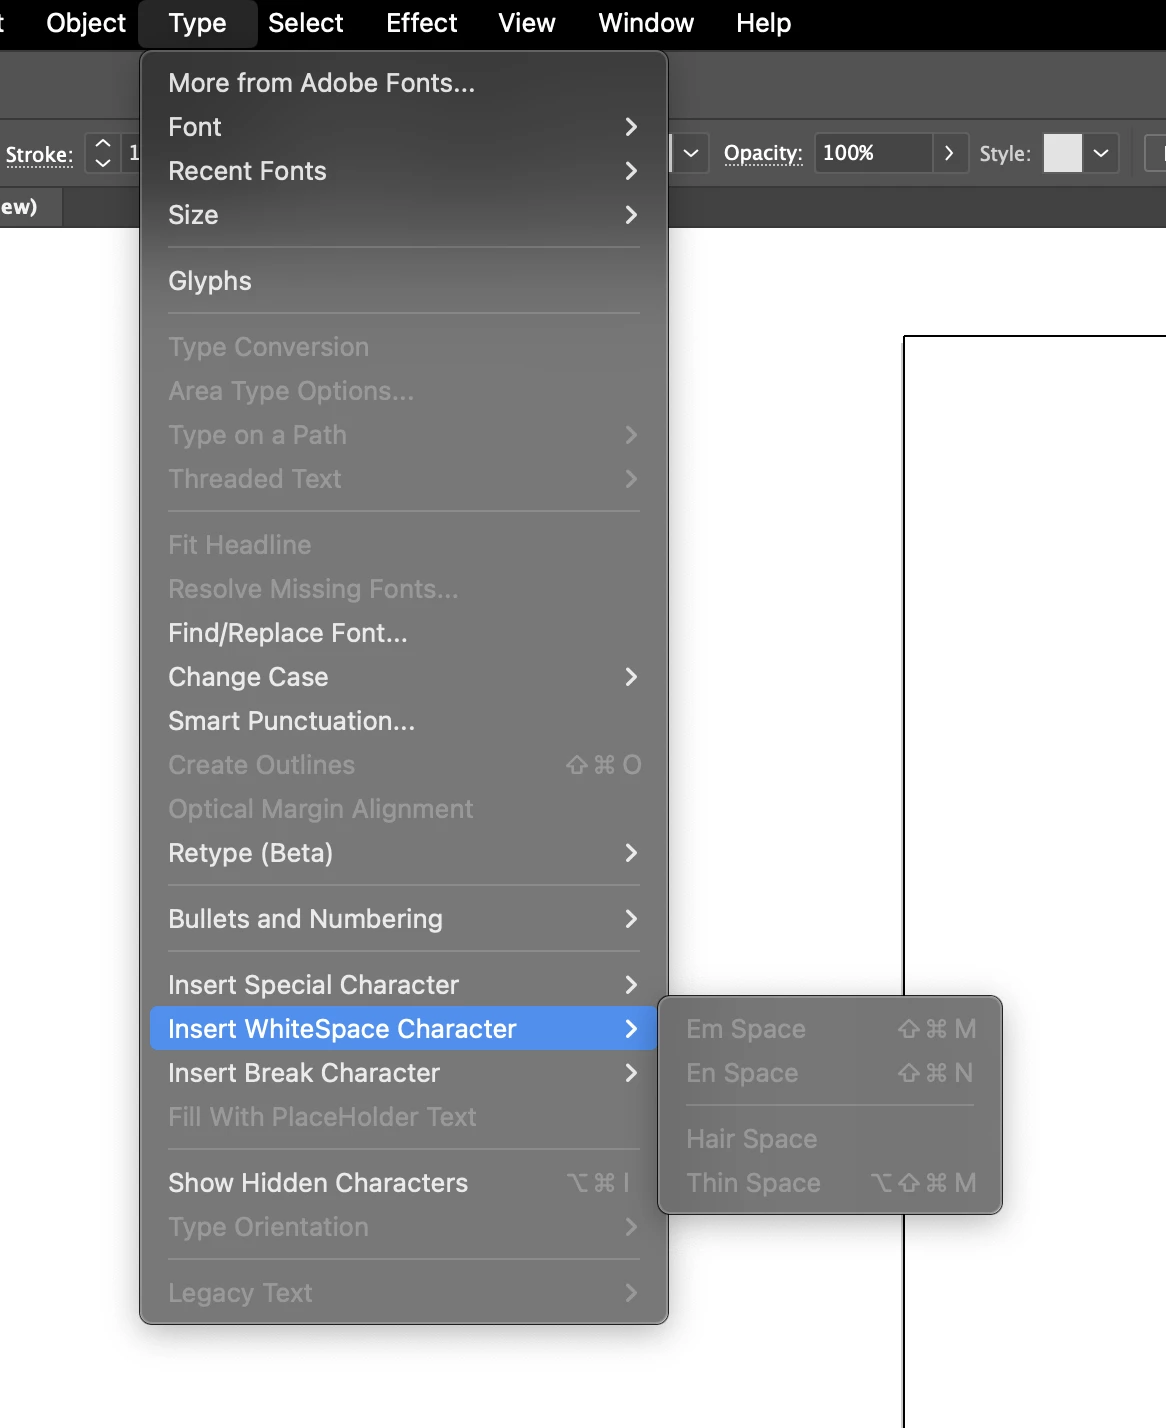Viewport: 1166px width, 1428px height.
Task: Expand the Retype (Beta) submenu
Action: click(403, 853)
